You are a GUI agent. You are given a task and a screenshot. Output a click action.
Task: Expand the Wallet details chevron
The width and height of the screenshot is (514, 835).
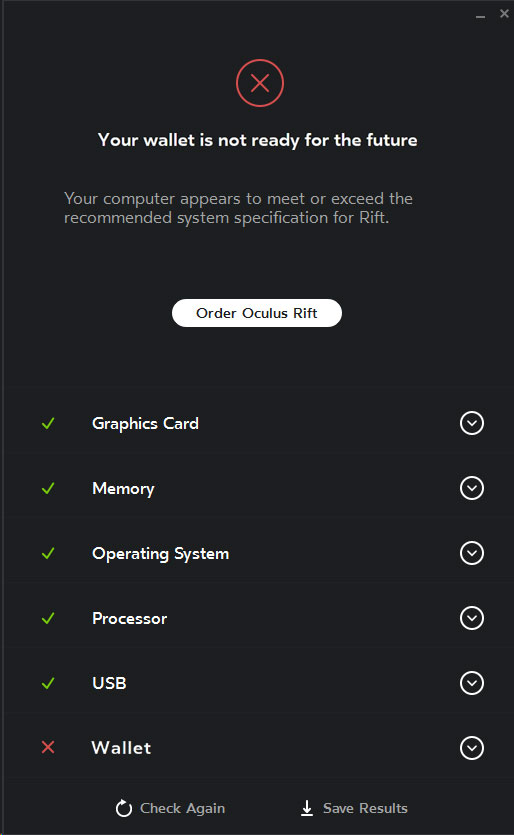472,748
